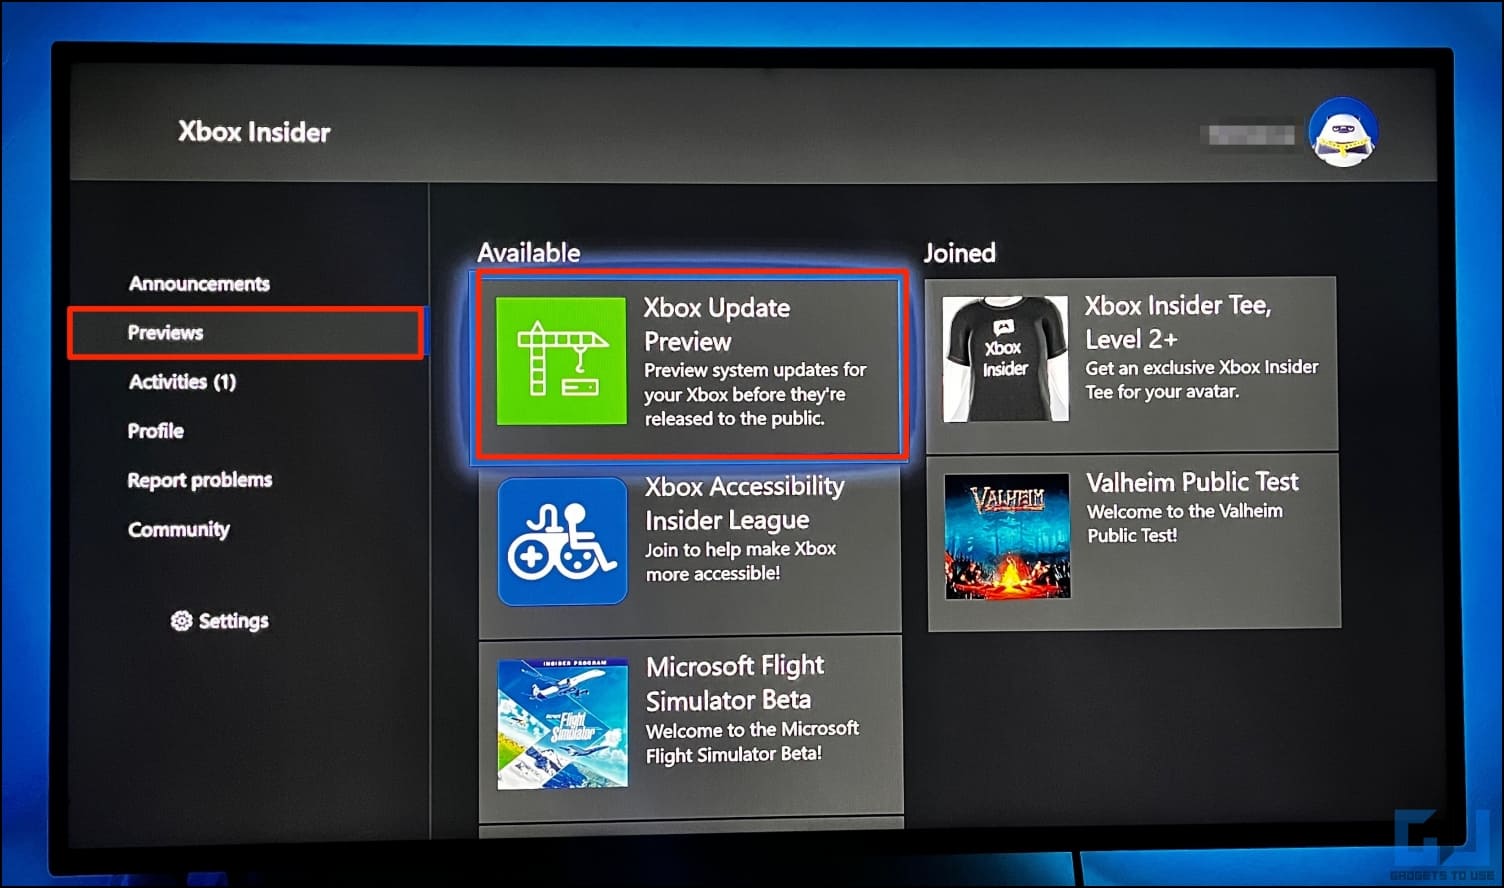Open the Community section
This screenshot has height=888, width=1504.
coord(179,529)
